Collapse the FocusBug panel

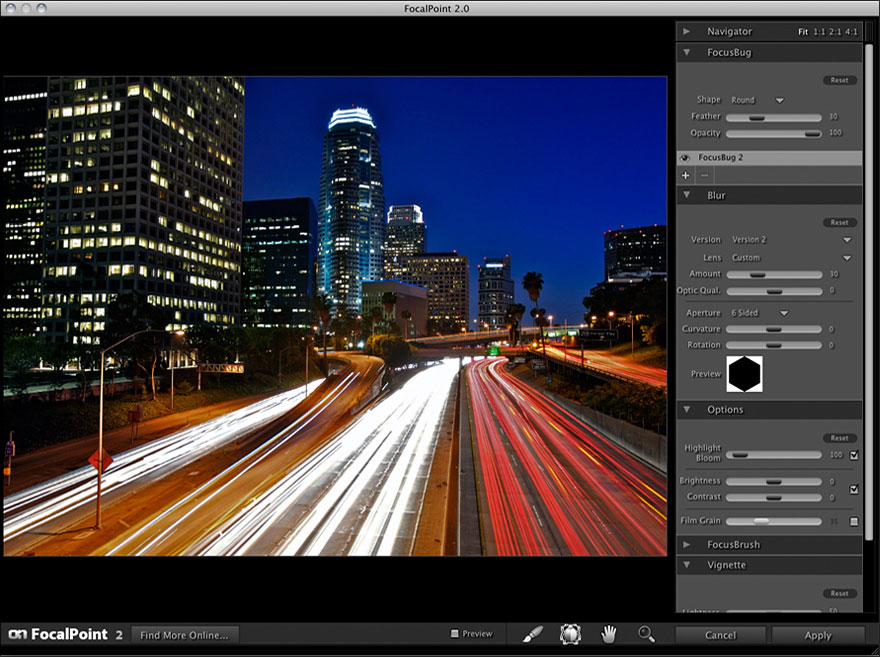pos(686,52)
